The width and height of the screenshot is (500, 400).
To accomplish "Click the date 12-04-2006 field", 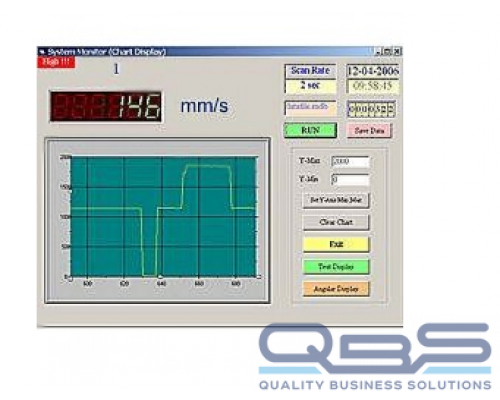I will coord(373,71).
